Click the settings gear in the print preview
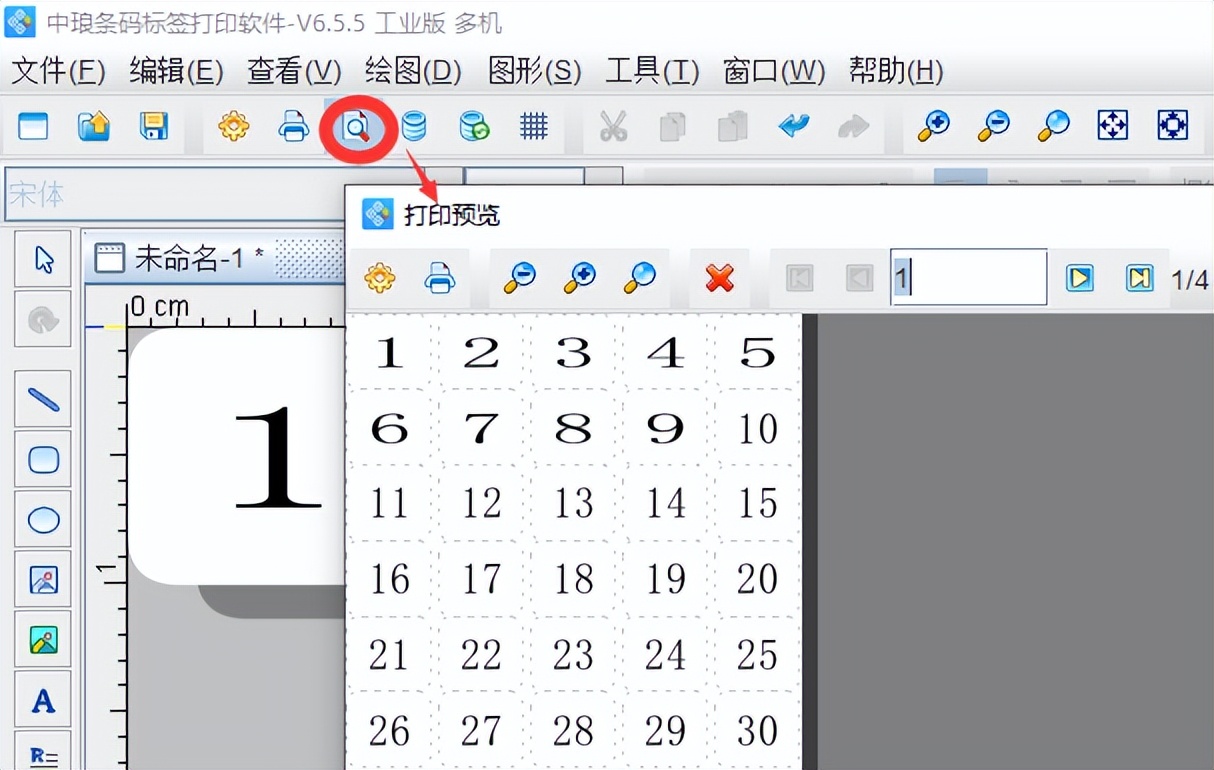Screen dimensions: 1214x770 click(x=379, y=278)
